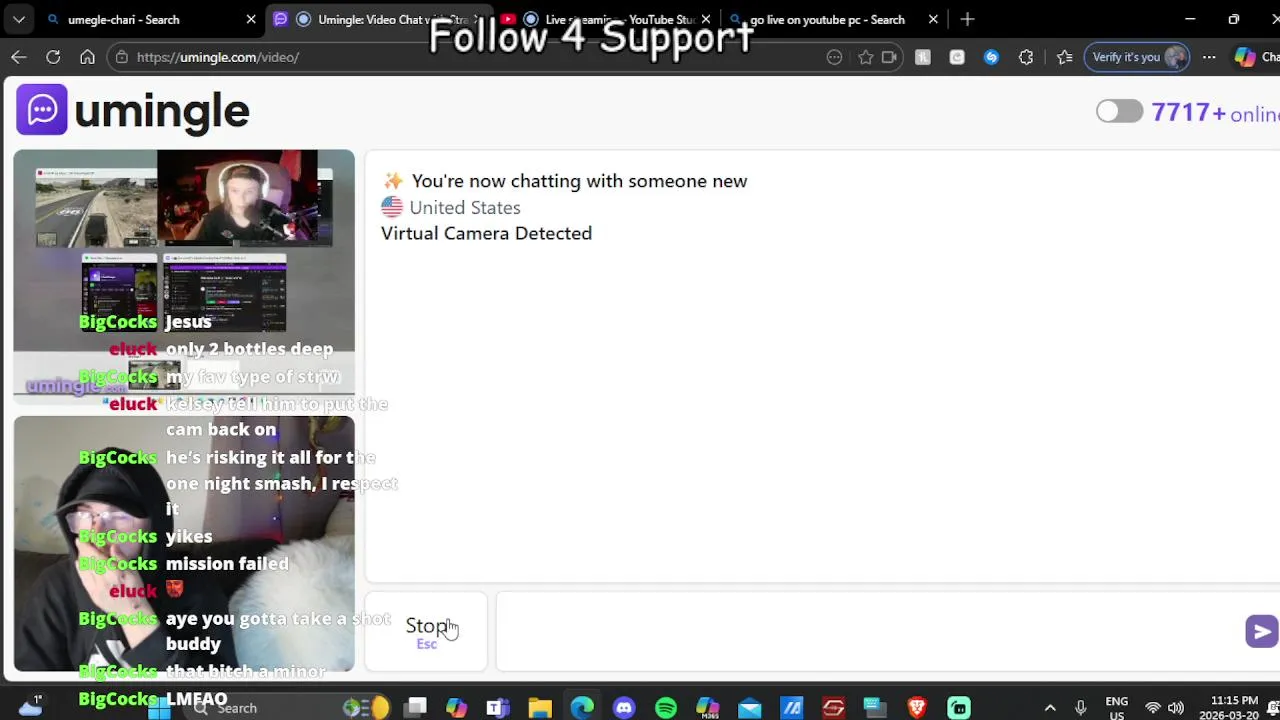Open Discord from taskbar

(624, 708)
